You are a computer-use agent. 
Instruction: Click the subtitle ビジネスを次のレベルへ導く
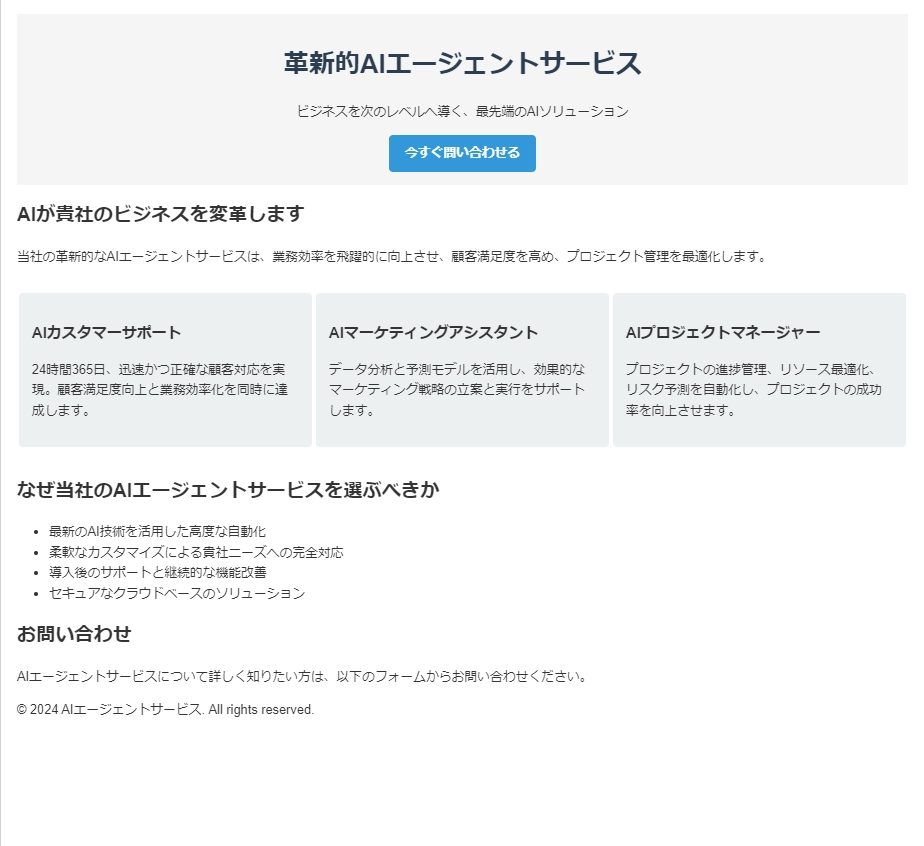coord(462,111)
